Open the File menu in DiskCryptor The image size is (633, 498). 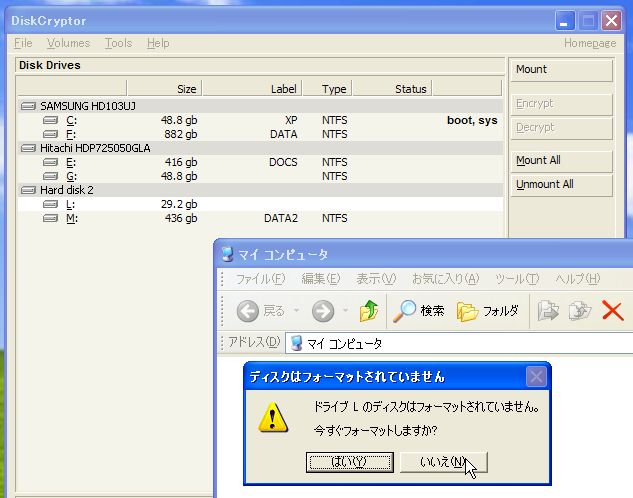(23, 43)
